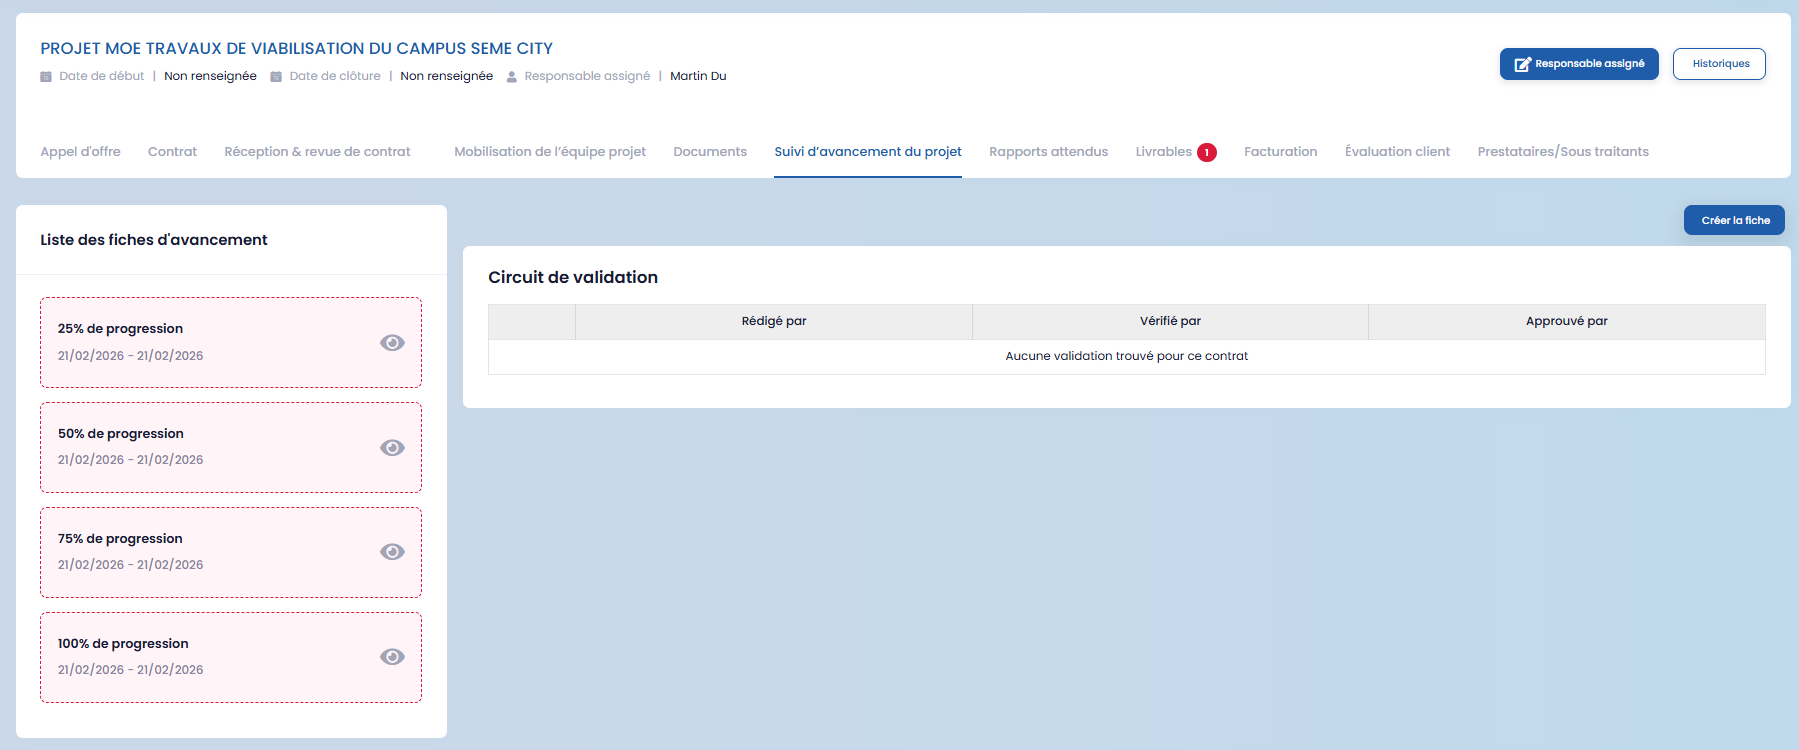
Task: Open the Contrat tab
Action: tap(172, 152)
